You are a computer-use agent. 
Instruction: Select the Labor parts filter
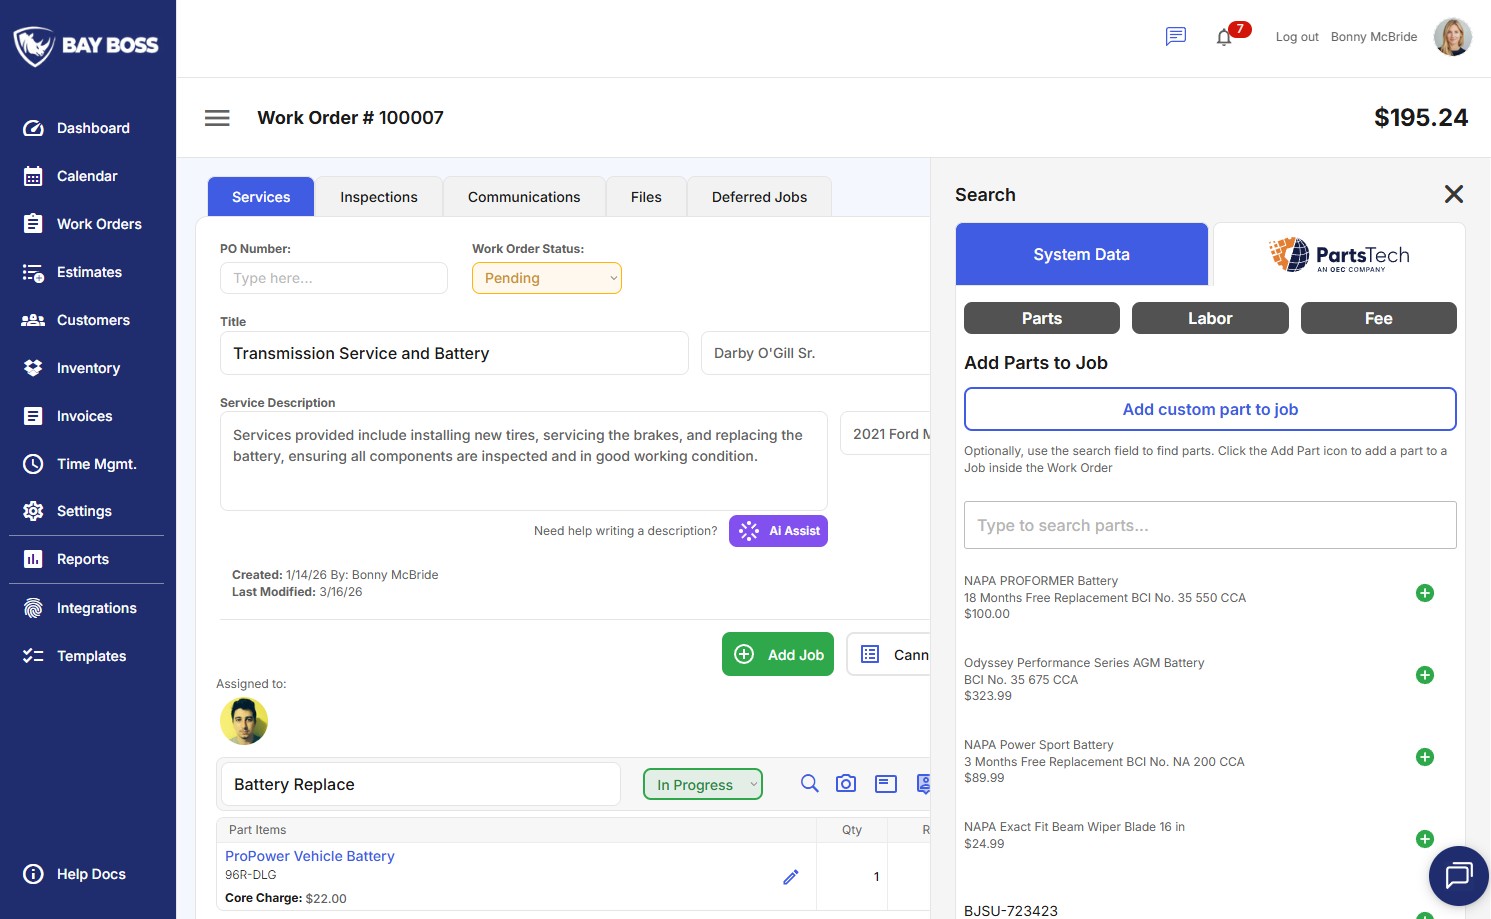pyautogui.click(x=1210, y=318)
